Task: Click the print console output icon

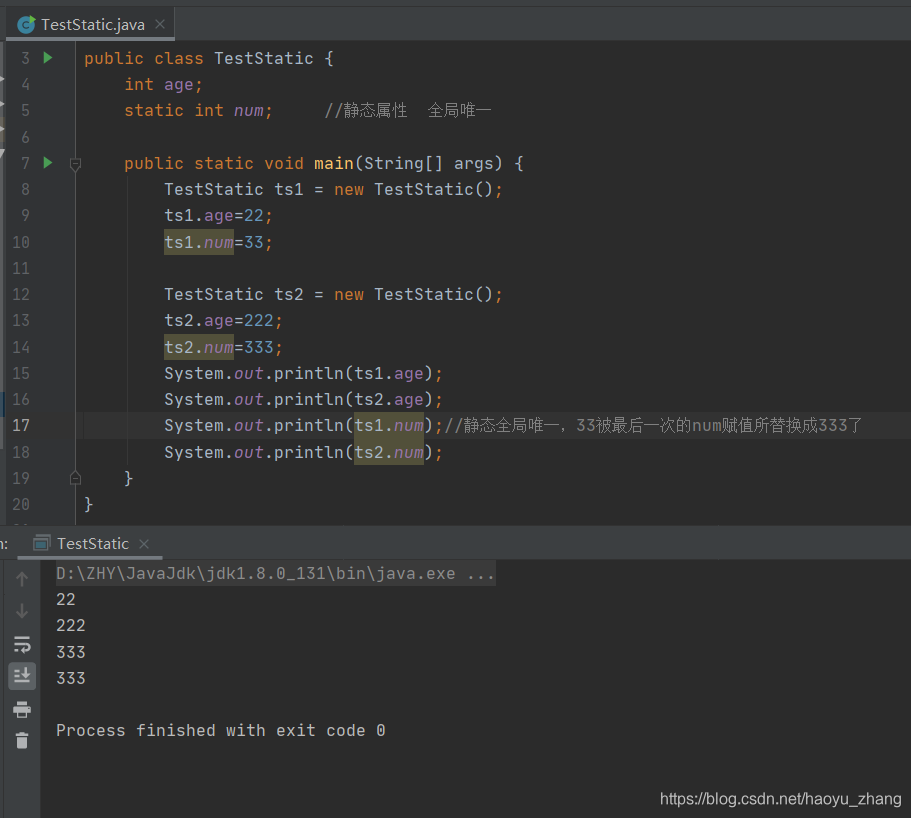Action: [x=22, y=709]
